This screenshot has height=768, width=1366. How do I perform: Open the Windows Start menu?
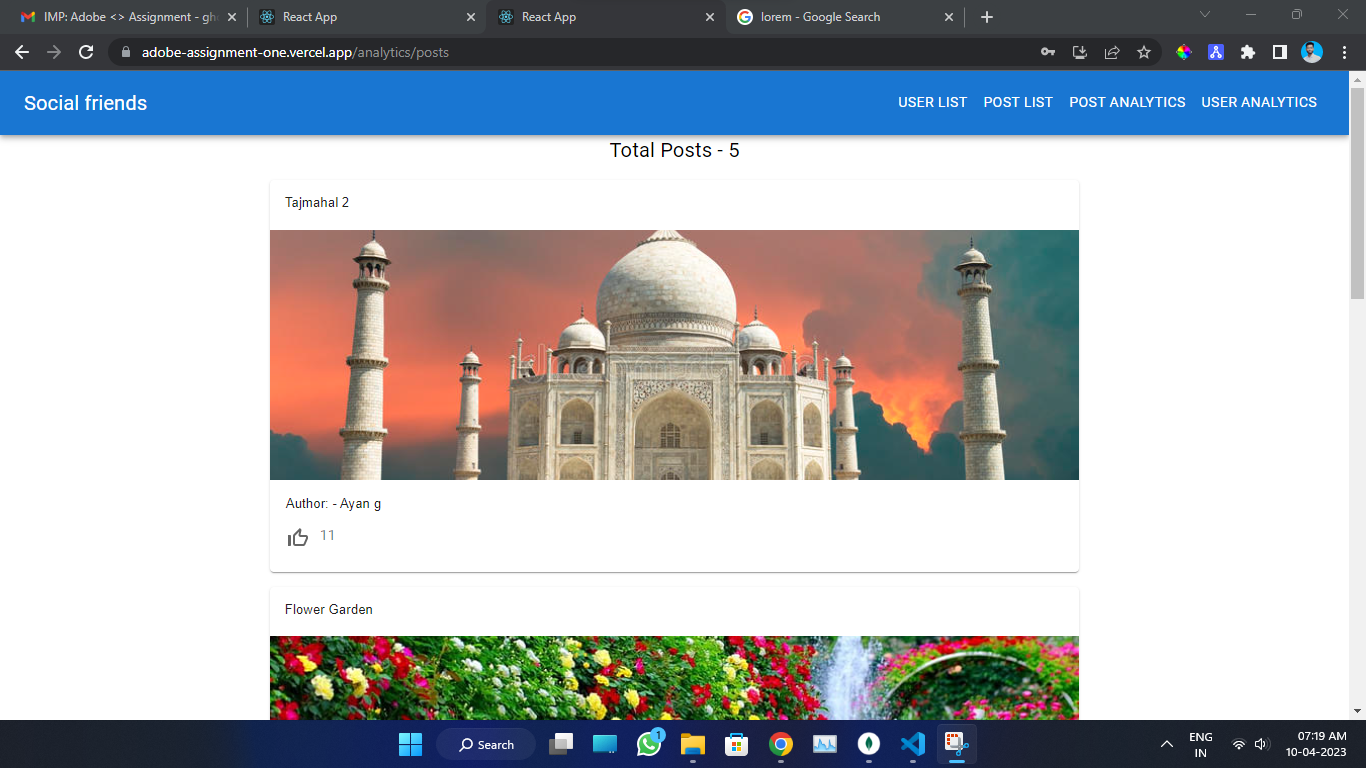410,744
